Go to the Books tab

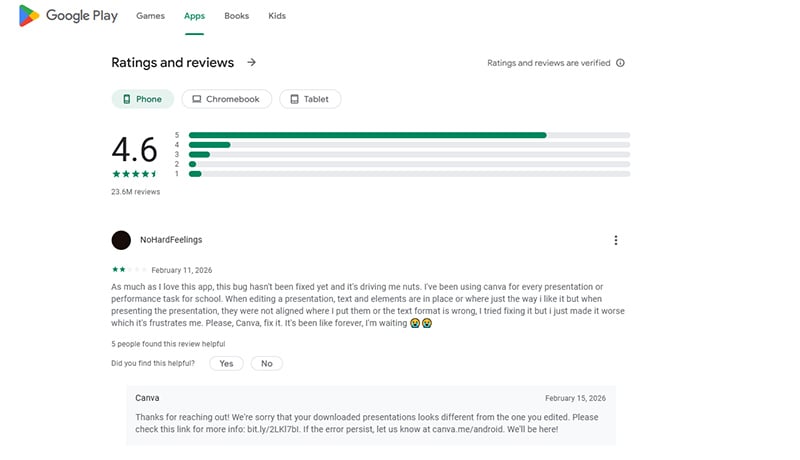[x=237, y=16]
